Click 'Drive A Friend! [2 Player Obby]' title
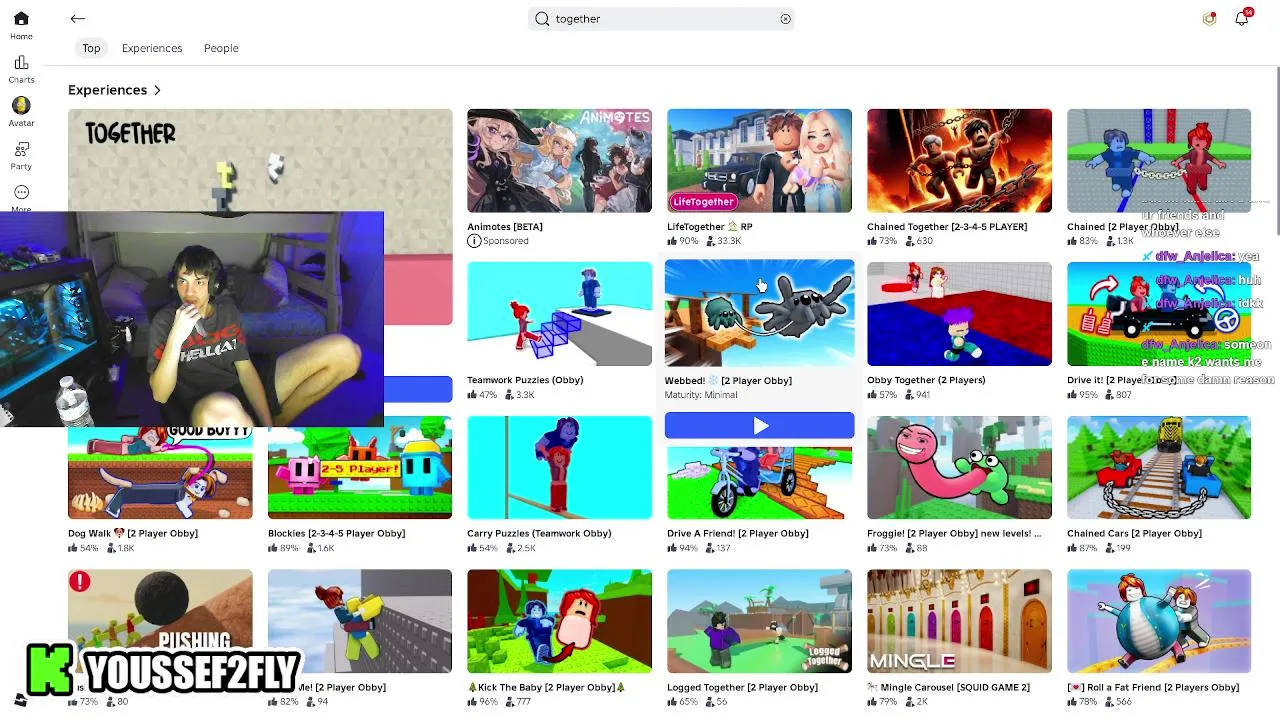Image resolution: width=1280 pixels, height=720 pixels. click(738, 533)
